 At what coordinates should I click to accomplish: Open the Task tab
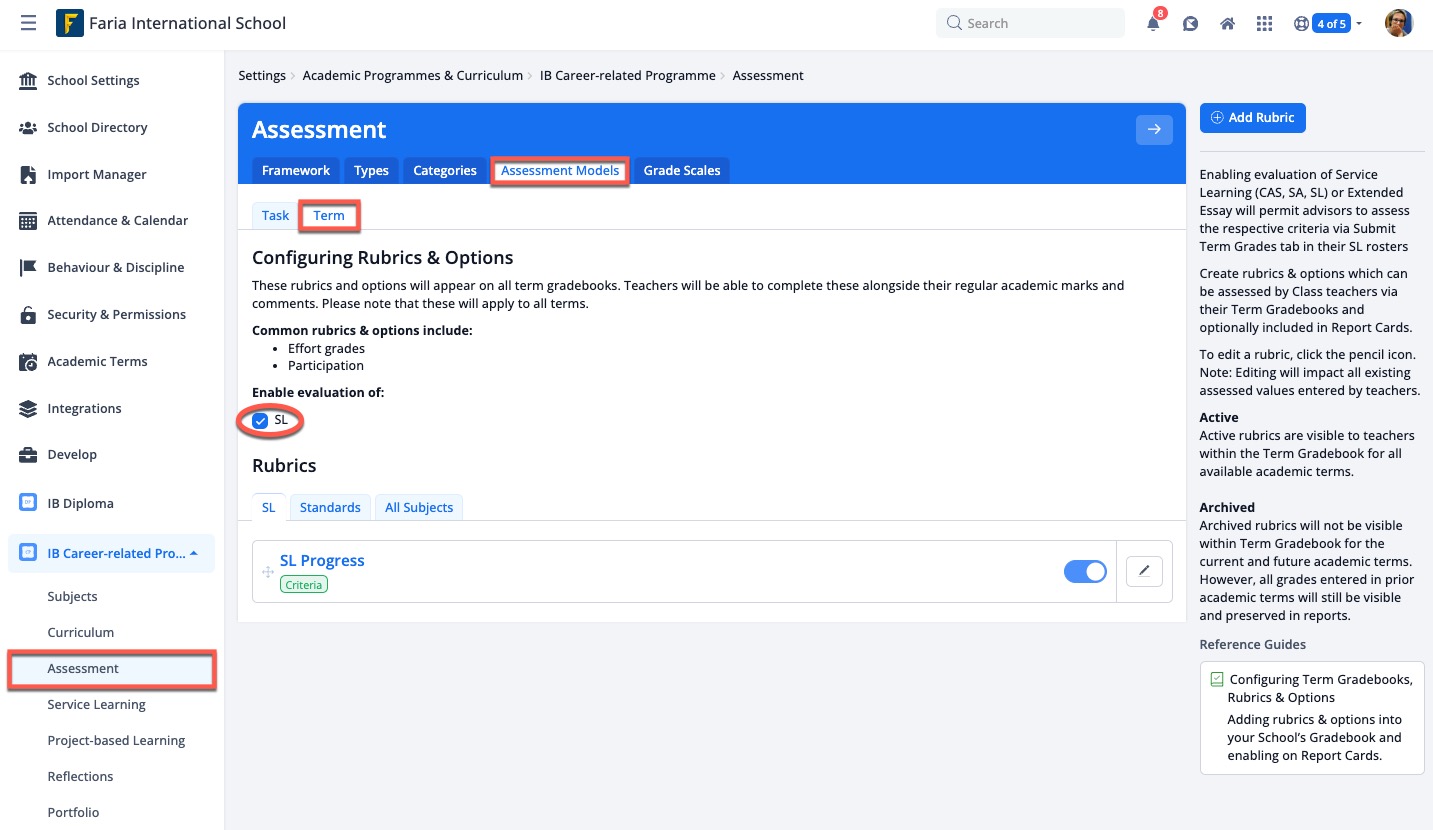pos(274,215)
